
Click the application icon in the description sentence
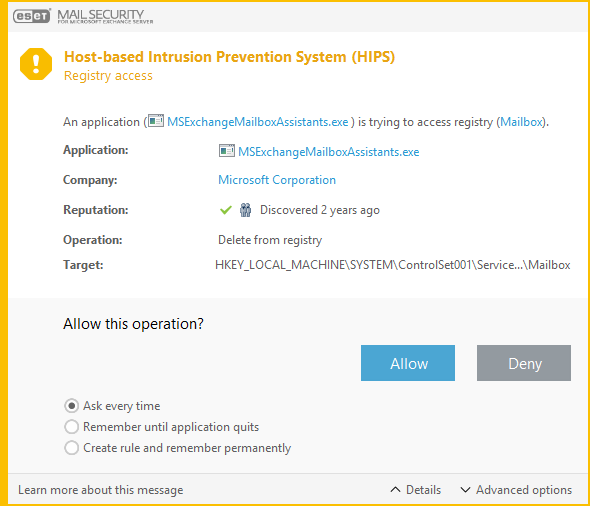coord(156,121)
